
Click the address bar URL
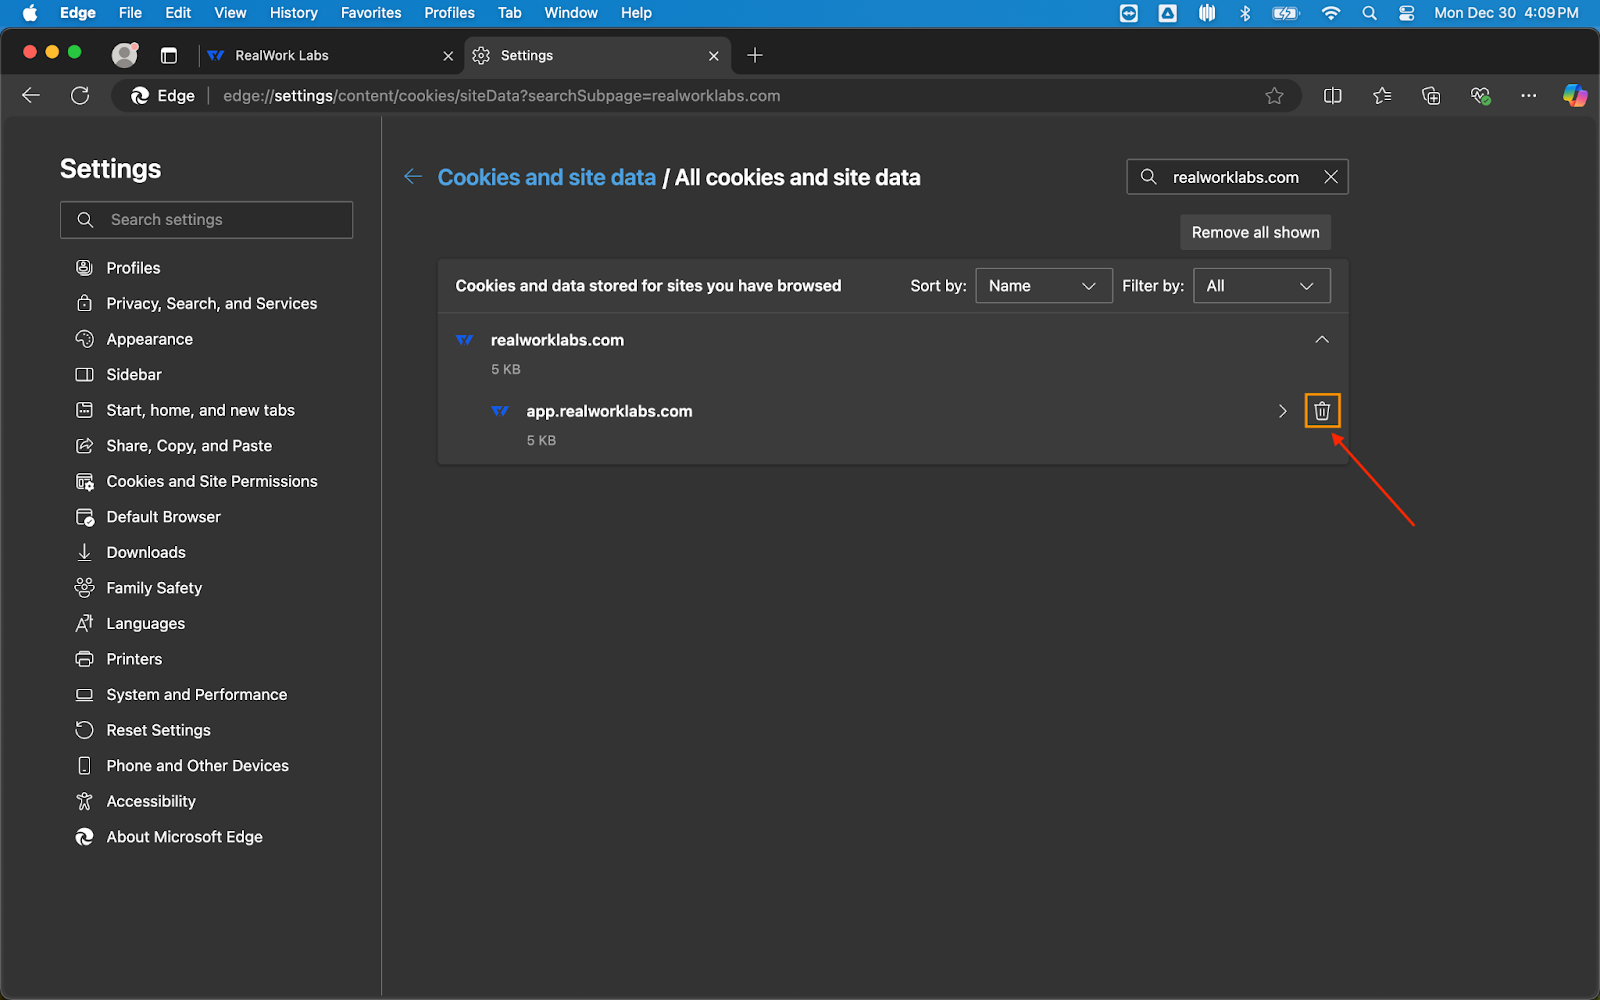[501, 96]
